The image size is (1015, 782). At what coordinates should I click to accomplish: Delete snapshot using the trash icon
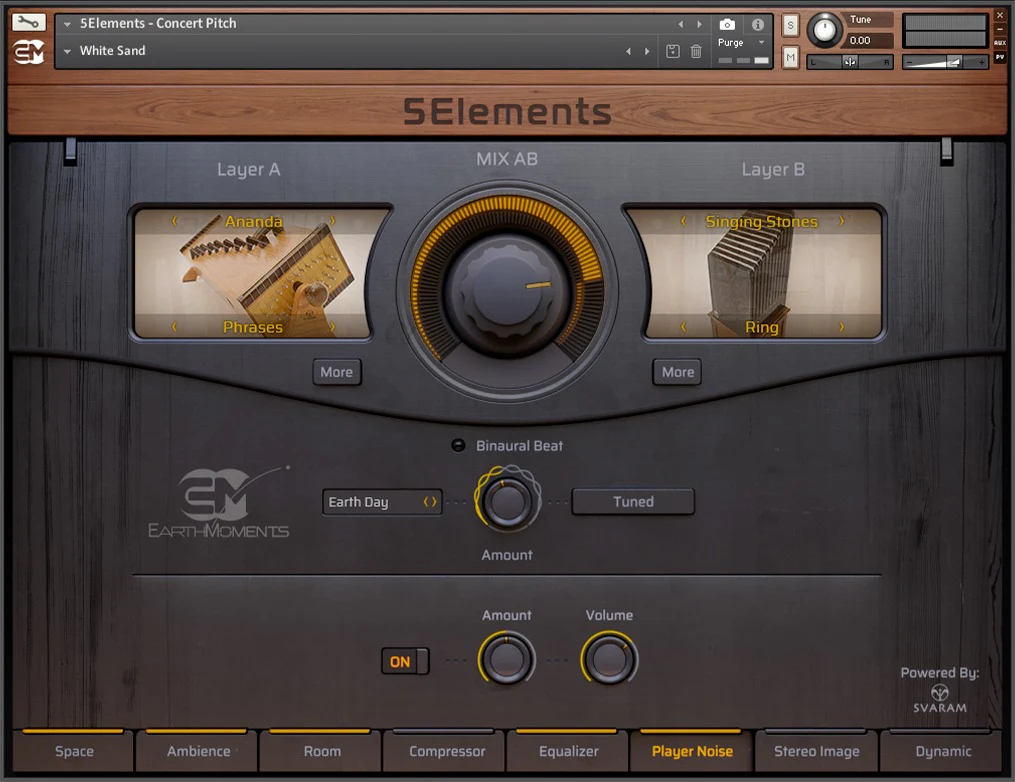coord(696,51)
